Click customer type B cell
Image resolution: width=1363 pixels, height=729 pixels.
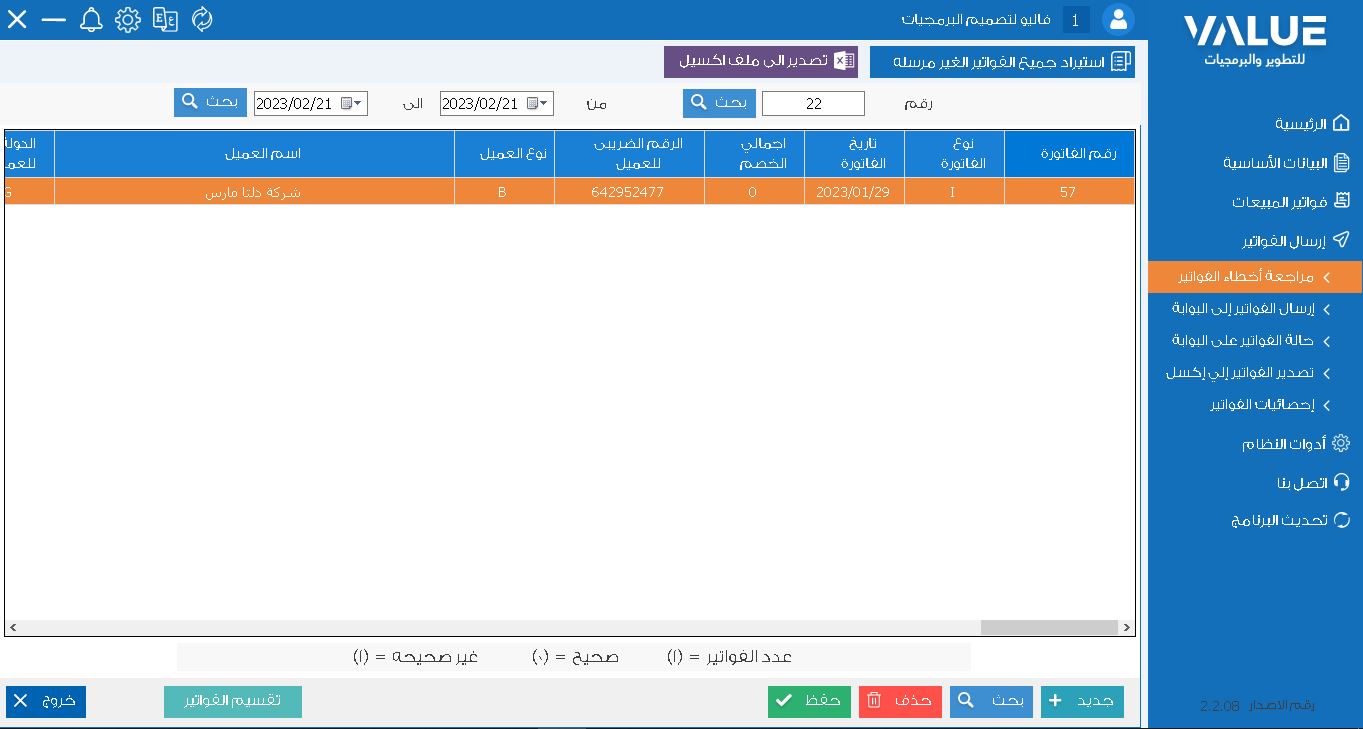click(x=504, y=192)
